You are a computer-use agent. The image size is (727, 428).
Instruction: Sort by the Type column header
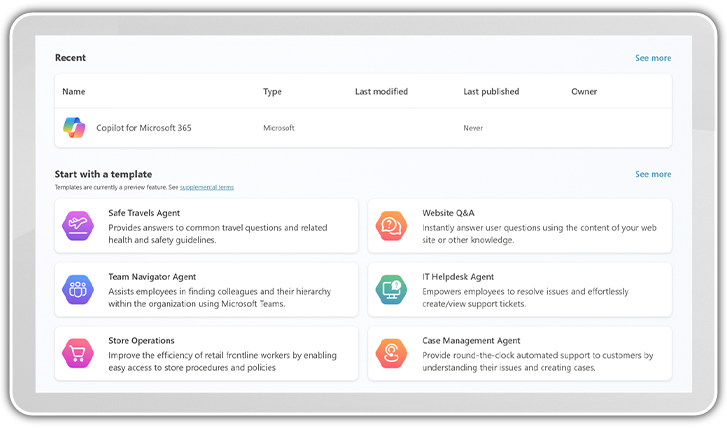click(272, 92)
